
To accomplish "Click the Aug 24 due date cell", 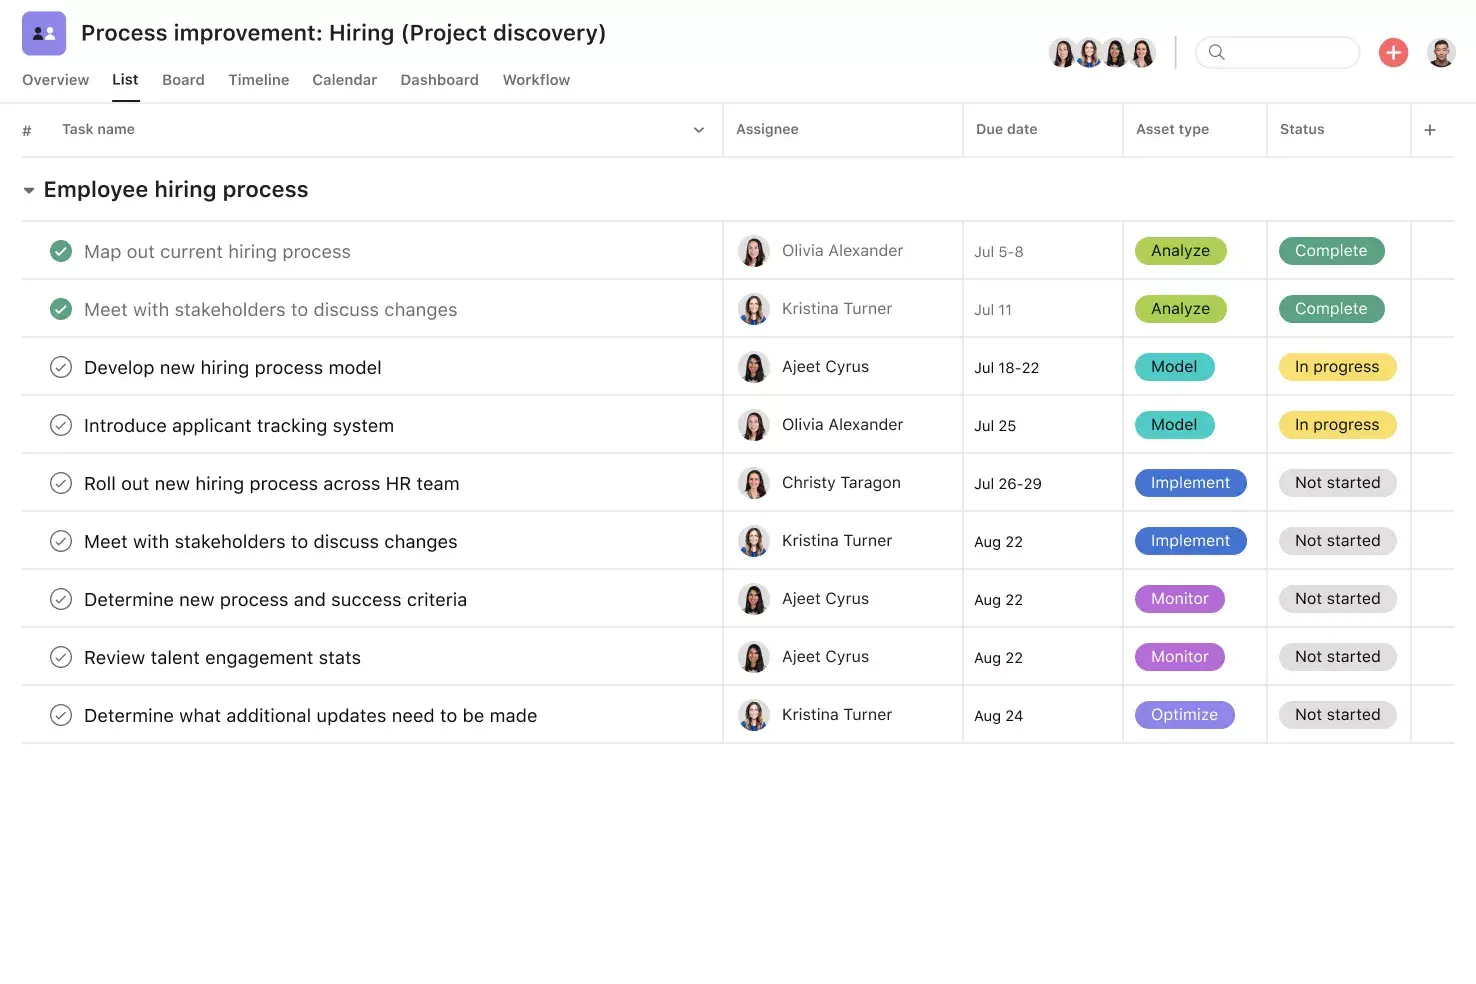I will (x=998, y=716).
